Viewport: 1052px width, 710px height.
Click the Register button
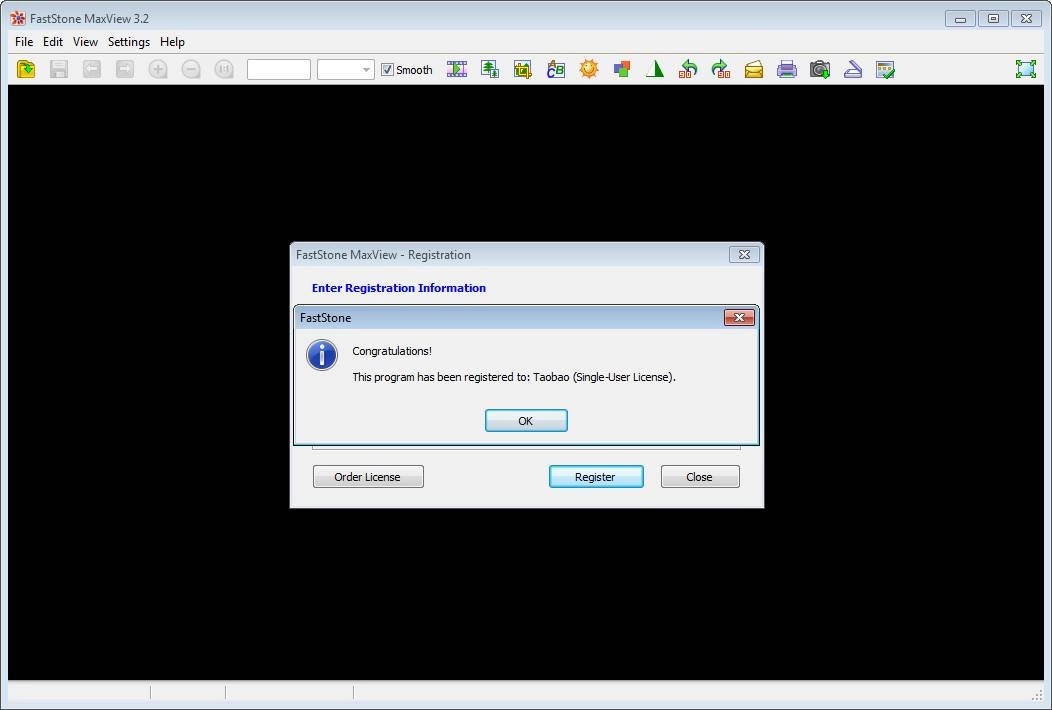[596, 476]
